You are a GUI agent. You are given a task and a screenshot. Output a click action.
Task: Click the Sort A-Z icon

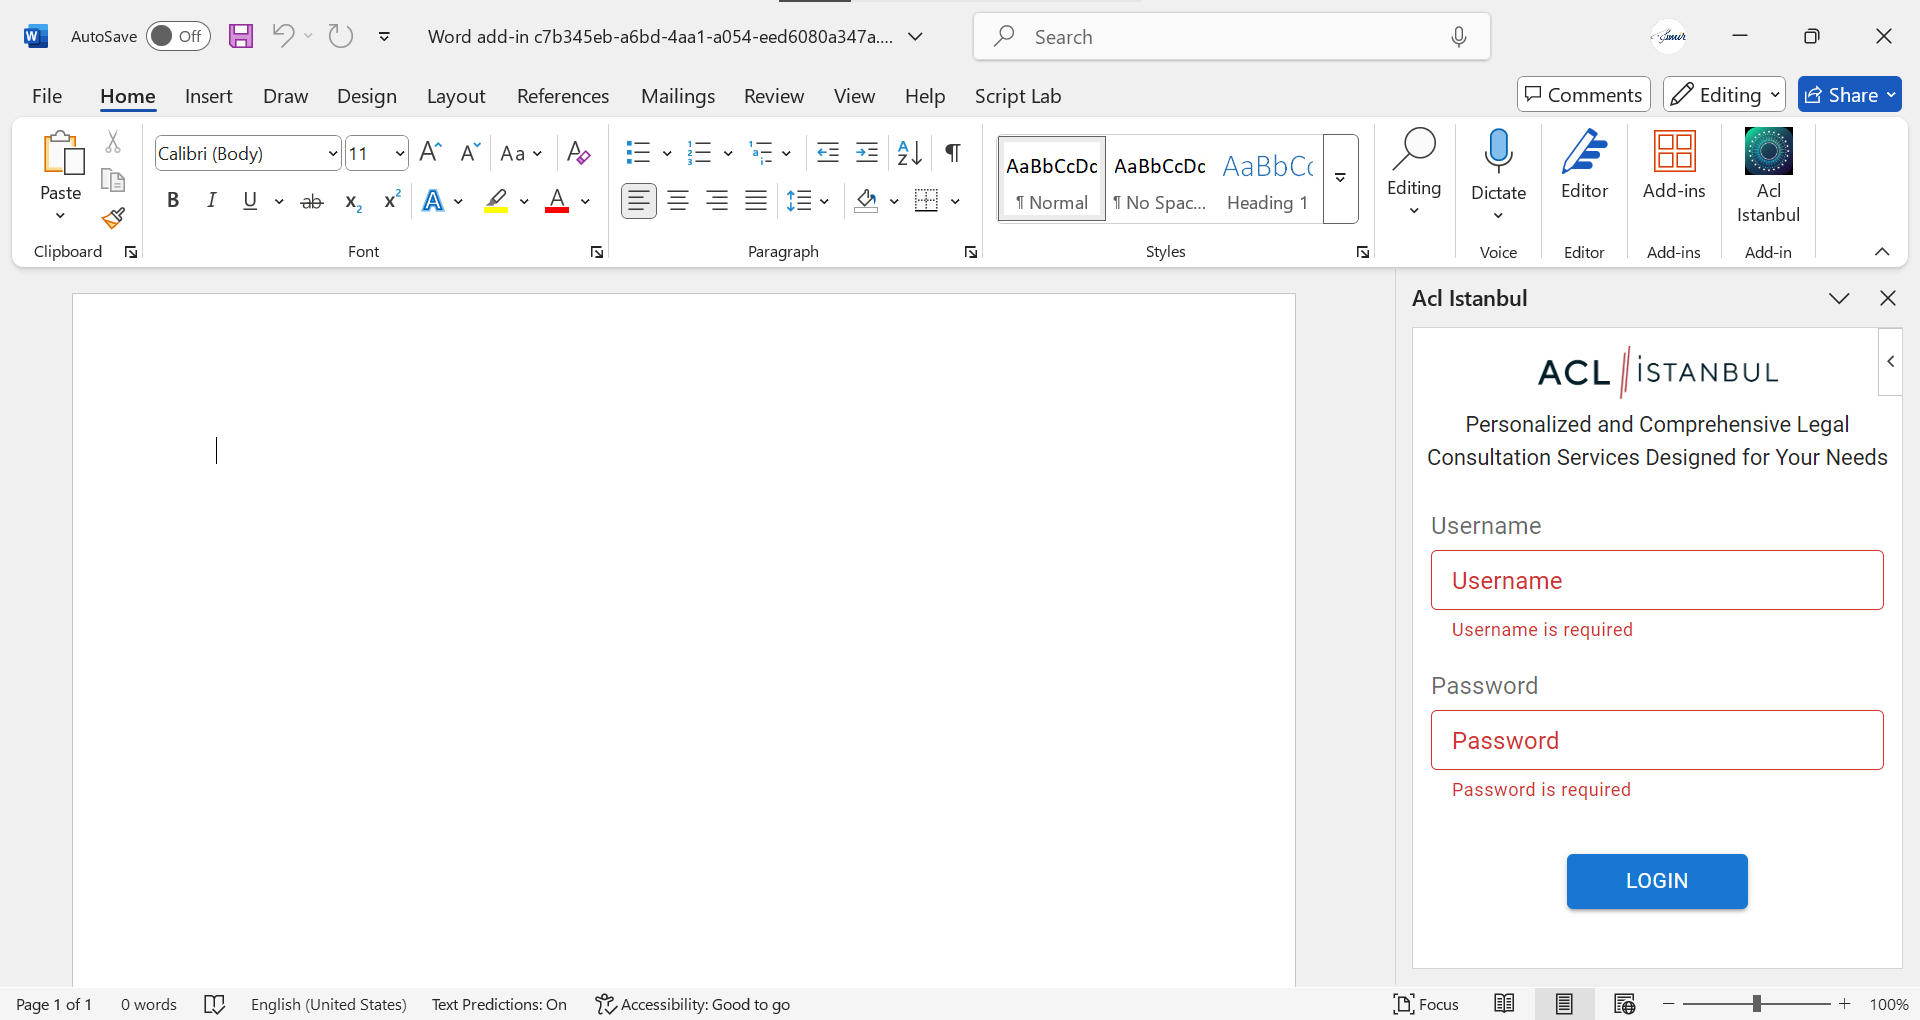[909, 153]
